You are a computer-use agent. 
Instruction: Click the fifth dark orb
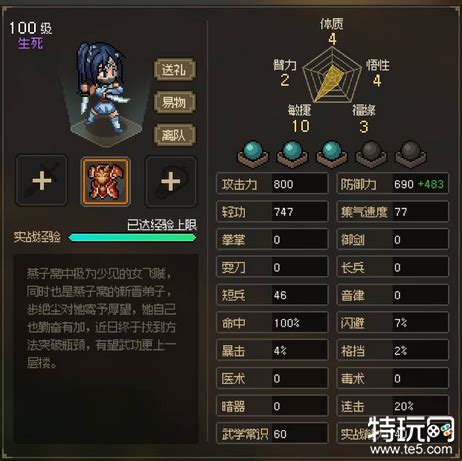point(410,154)
